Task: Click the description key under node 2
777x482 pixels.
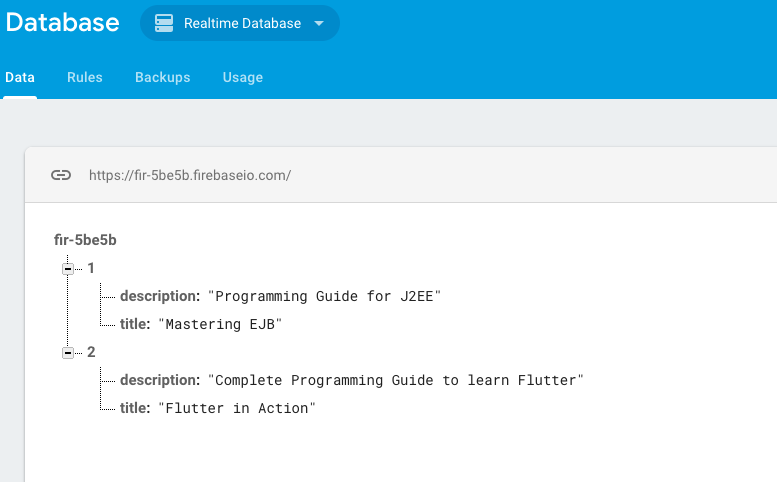Action: 158,380
